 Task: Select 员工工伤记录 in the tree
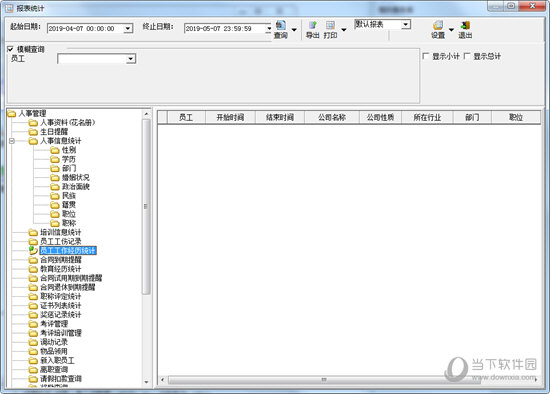click(55, 241)
